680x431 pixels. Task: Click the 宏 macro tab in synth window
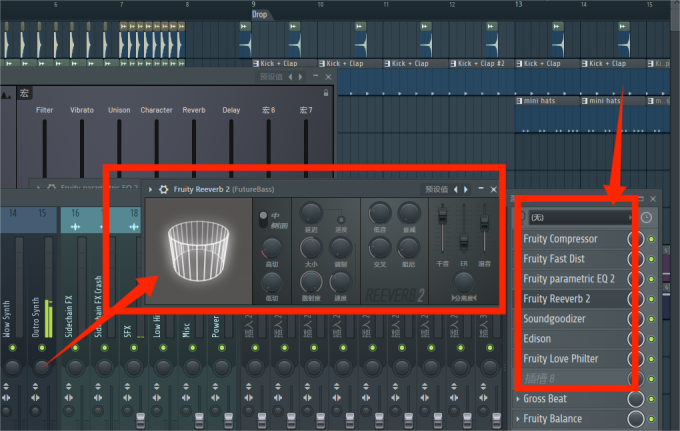24,93
